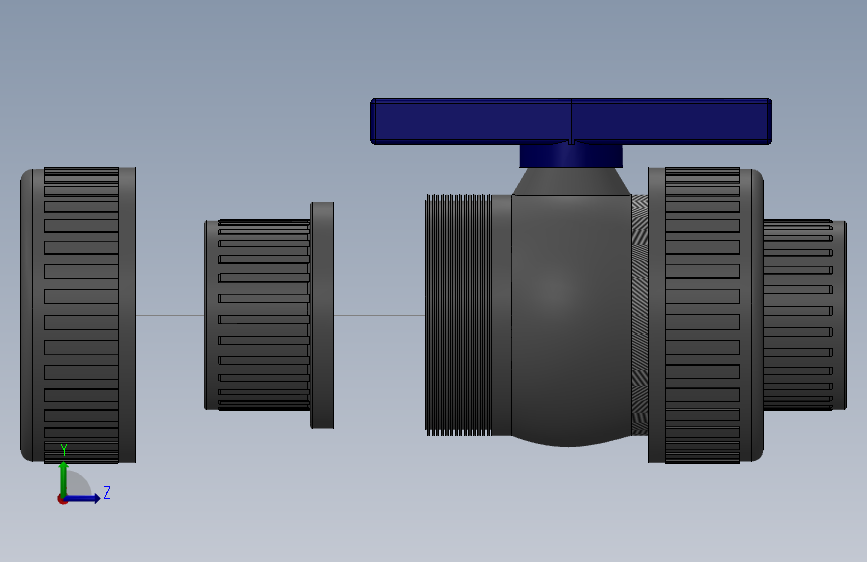Select the explode line between nut and connector

pos(170,315)
